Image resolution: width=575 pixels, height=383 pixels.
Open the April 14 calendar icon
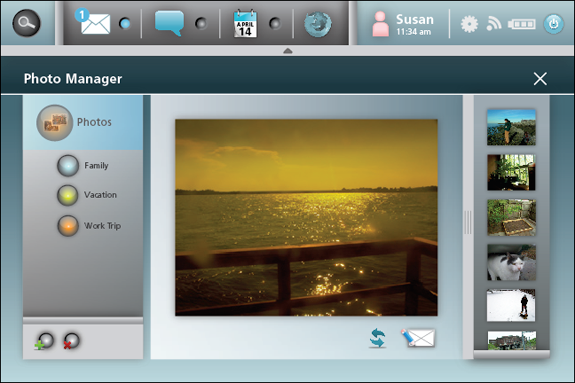pos(245,24)
